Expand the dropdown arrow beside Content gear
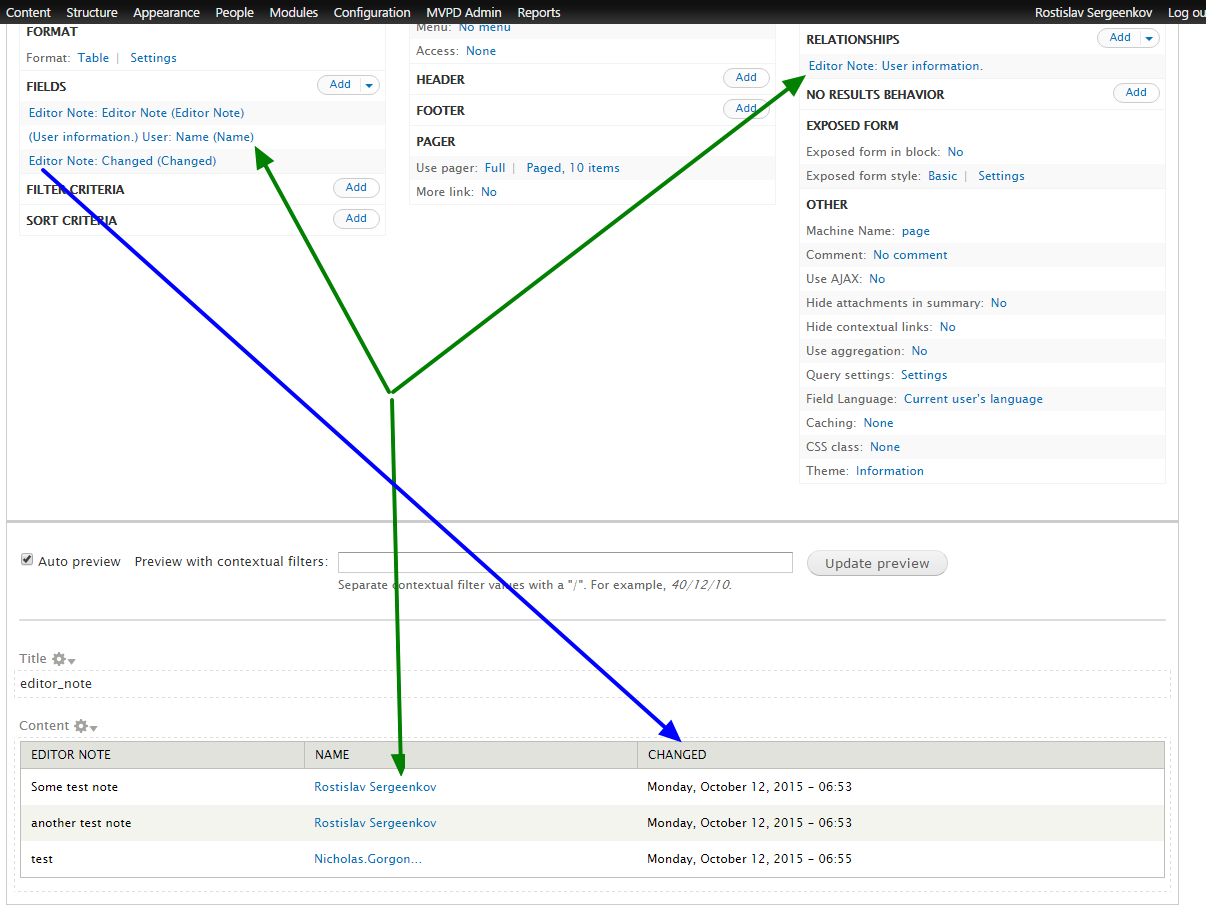Screen dimensions: 1206x921 93,728
